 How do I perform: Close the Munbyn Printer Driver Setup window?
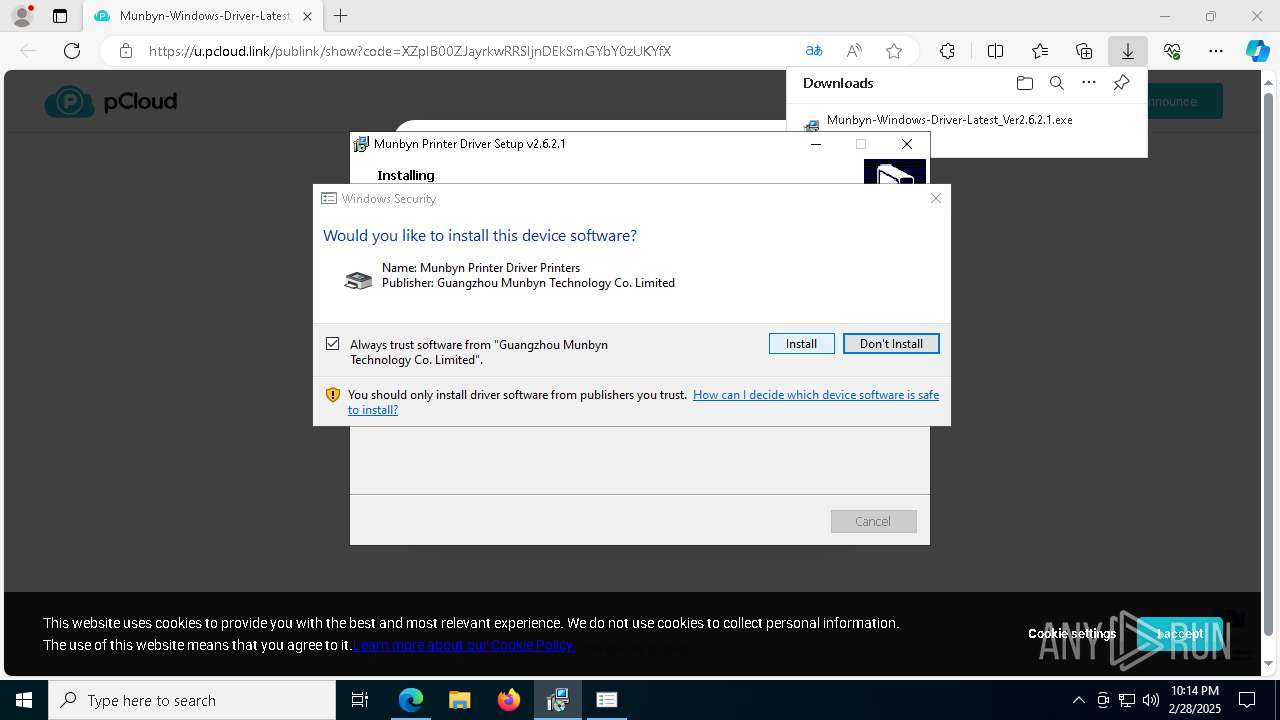(907, 144)
